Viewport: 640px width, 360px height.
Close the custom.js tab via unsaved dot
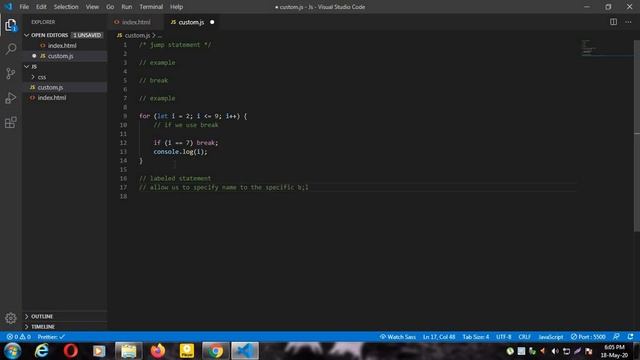click(212, 22)
